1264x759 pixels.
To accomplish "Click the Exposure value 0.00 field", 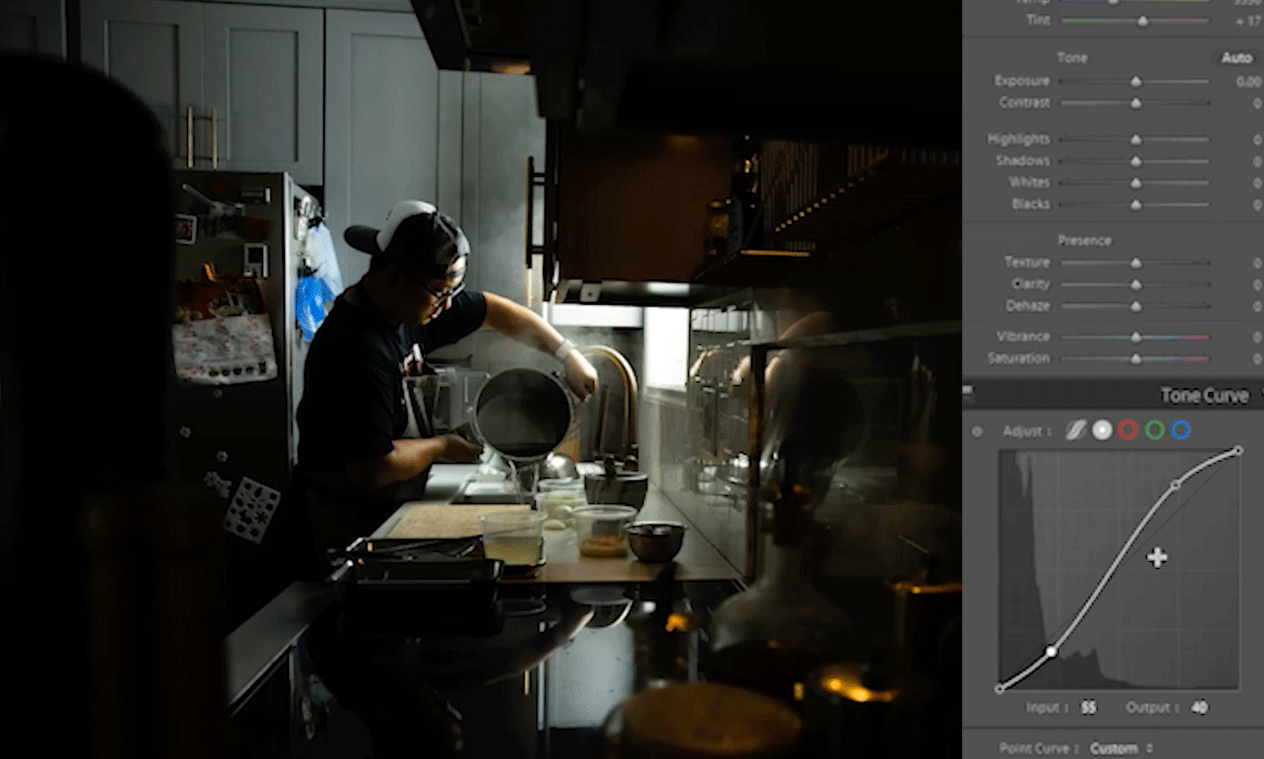I will 1247,81.
